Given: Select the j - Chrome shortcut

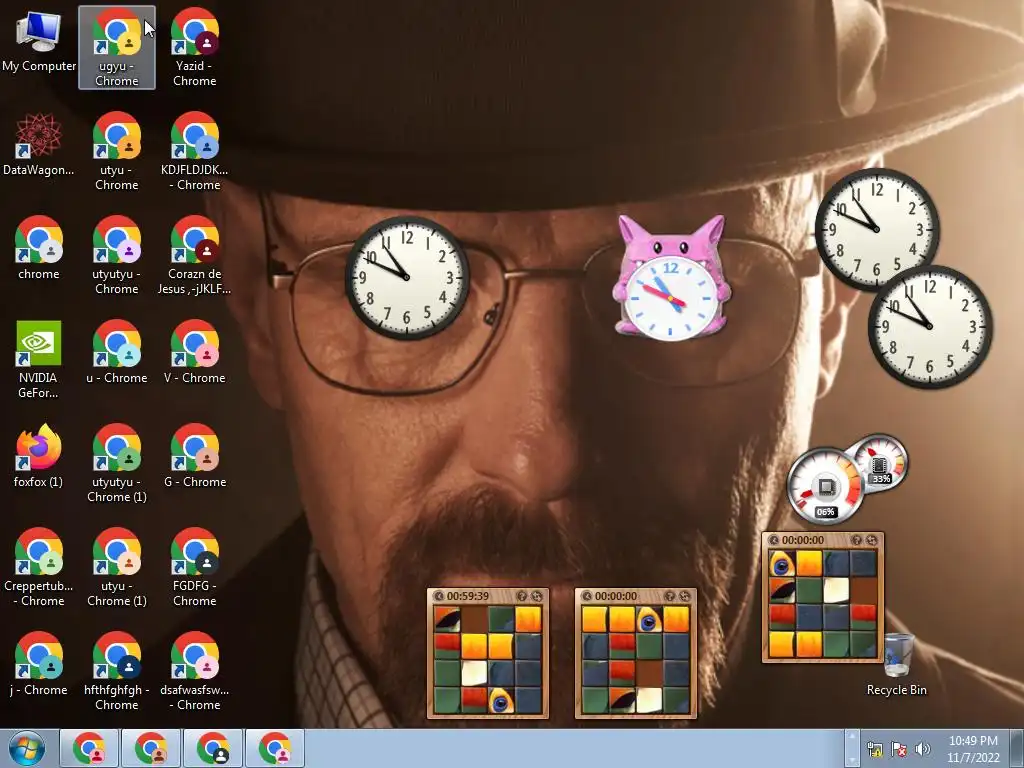Looking at the screenshot, I should tap(39, 665).
